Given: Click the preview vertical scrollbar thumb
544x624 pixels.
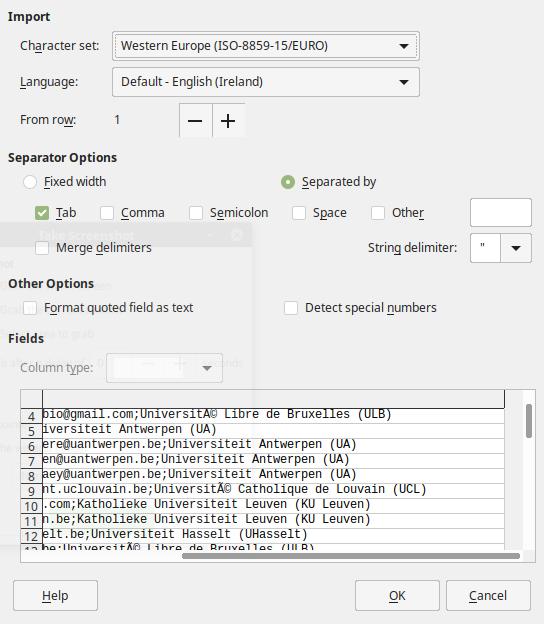Looking at the screenshot, I should pos(529,421).
